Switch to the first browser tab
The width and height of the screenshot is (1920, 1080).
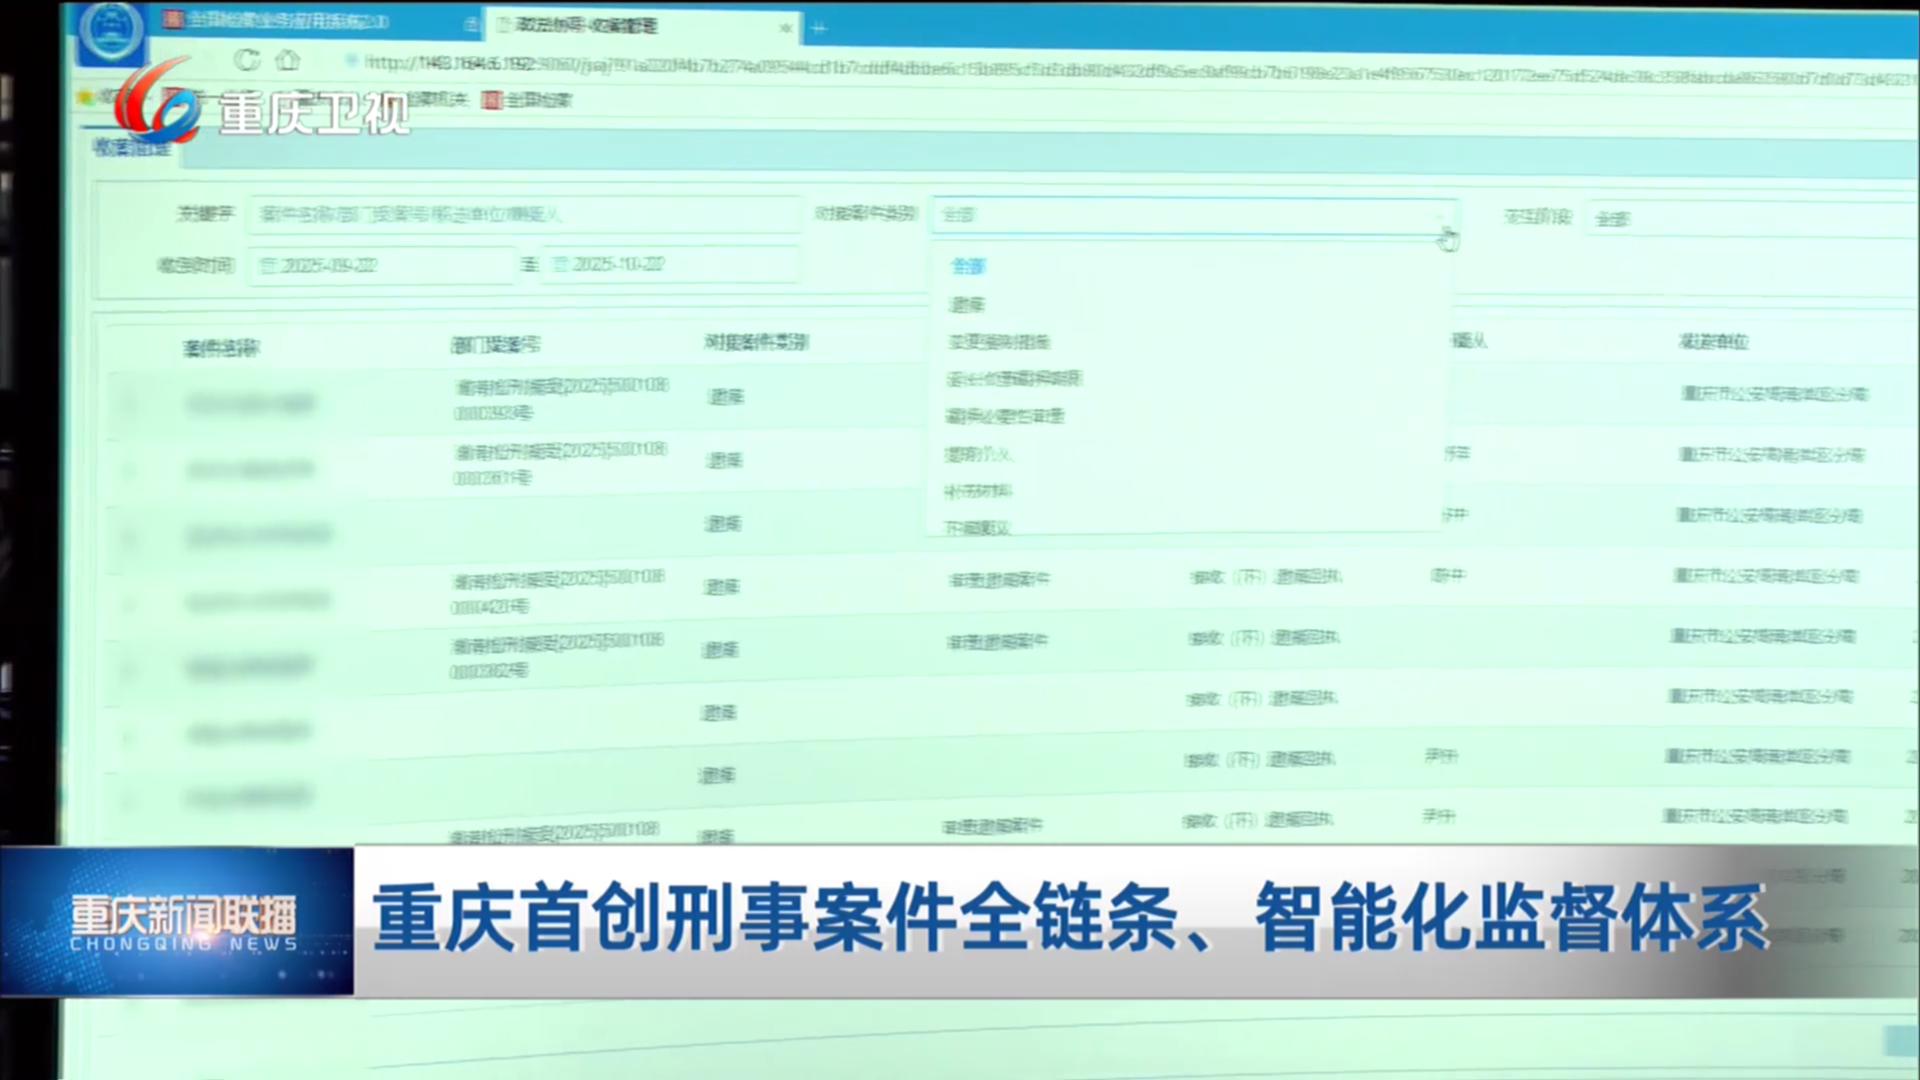coord(290,21)
